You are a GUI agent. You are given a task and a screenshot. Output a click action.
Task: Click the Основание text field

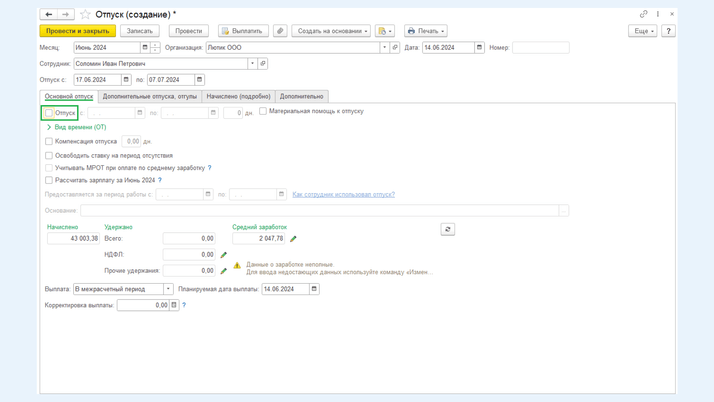[x=319, y=211]
